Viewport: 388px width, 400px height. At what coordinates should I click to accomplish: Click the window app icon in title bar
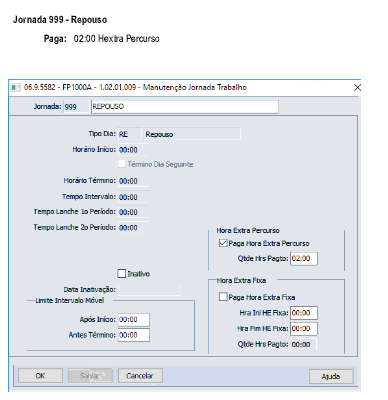[x=16, y=88]
